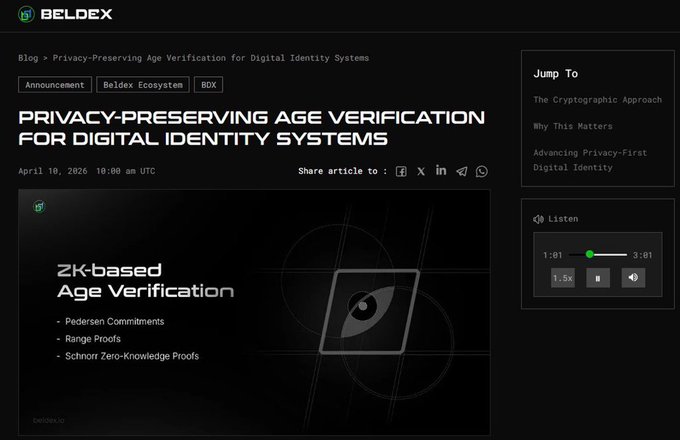This screenshot has height=440, width=680.
Task: Click the Schnorr Zero-Knowledge Proofs bullet text
Action: [x=132, y=356]
